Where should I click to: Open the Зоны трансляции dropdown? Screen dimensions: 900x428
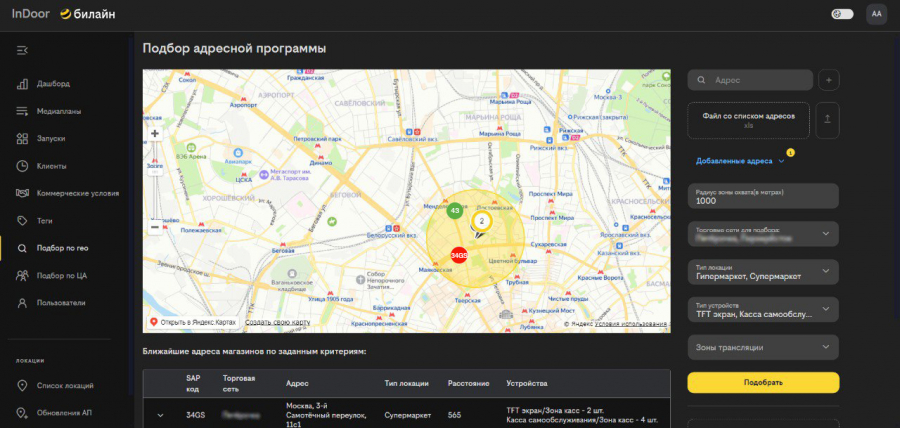[x=763, y=347]
